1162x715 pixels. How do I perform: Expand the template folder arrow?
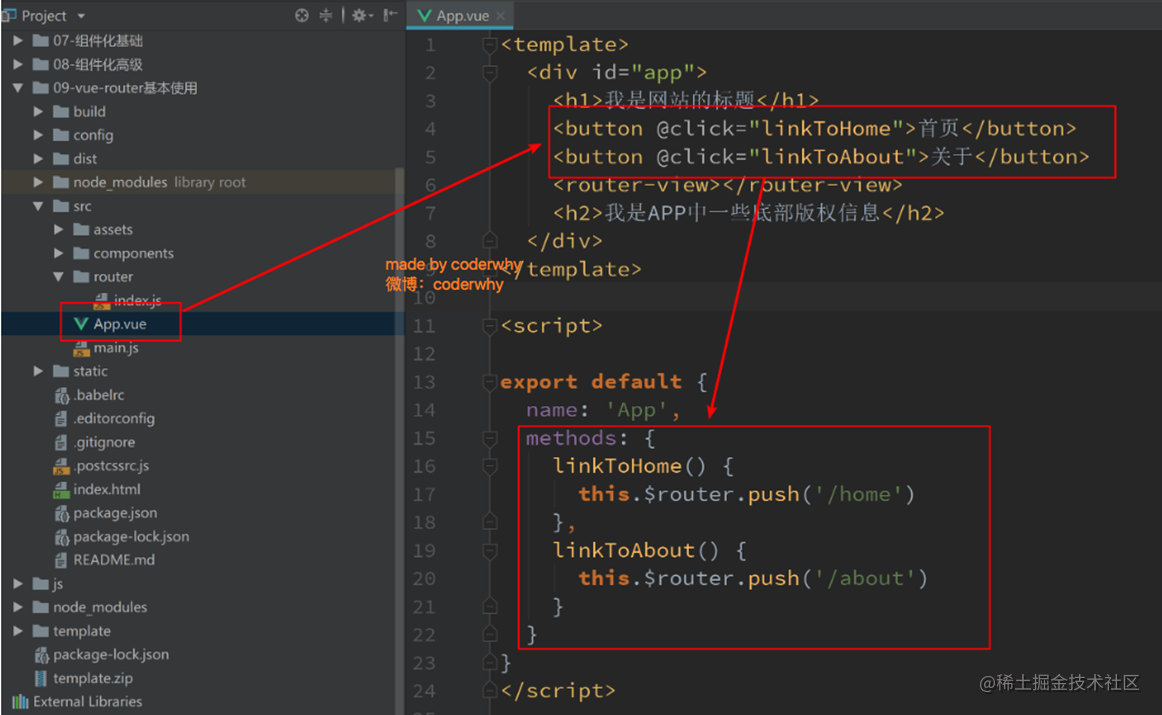[18, 631]
